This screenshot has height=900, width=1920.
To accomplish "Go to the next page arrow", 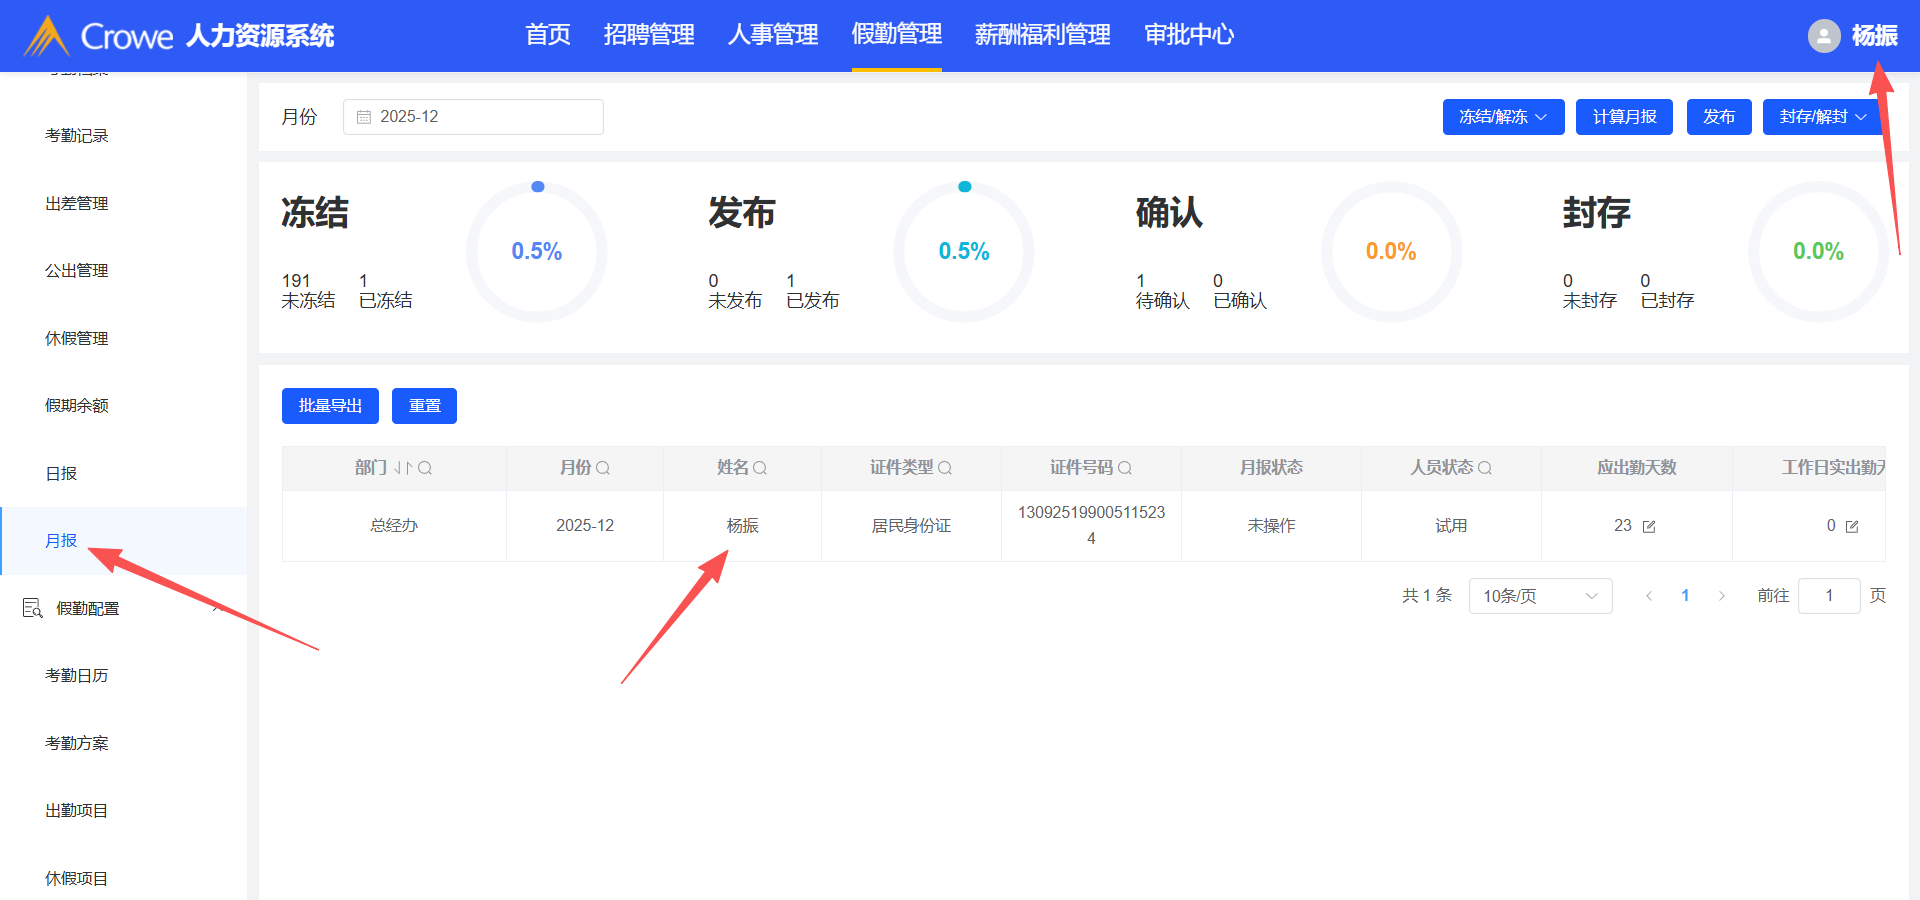I will 1721,596.
